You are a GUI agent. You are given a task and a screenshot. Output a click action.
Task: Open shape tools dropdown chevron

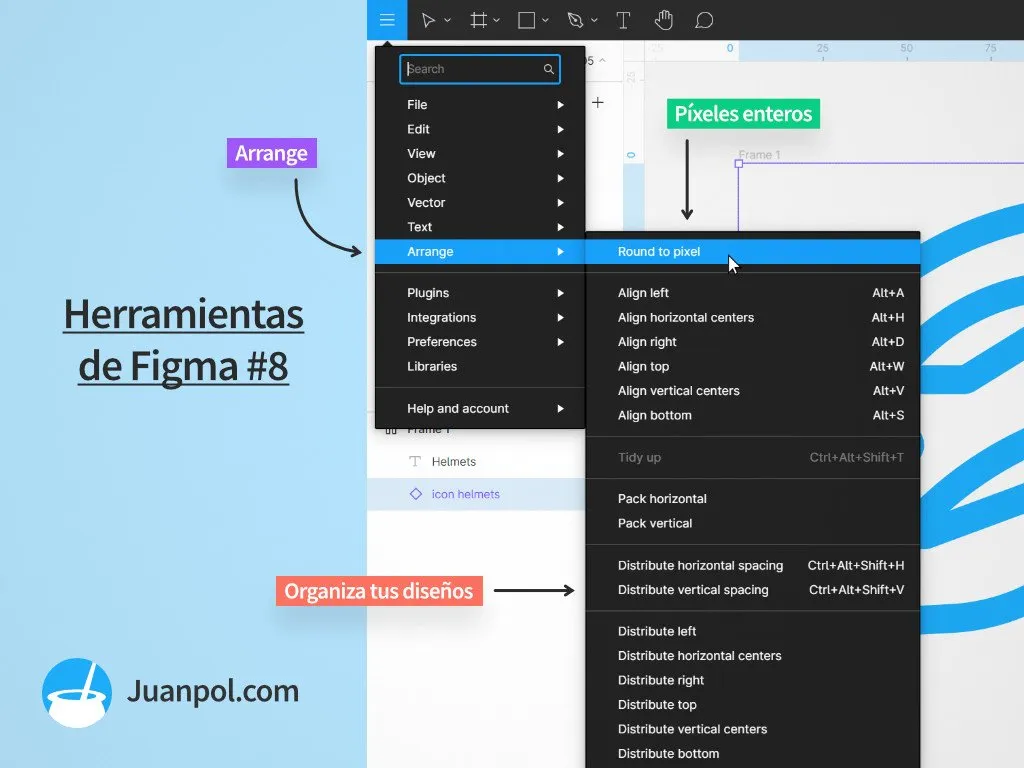click(x=545, y=20)
